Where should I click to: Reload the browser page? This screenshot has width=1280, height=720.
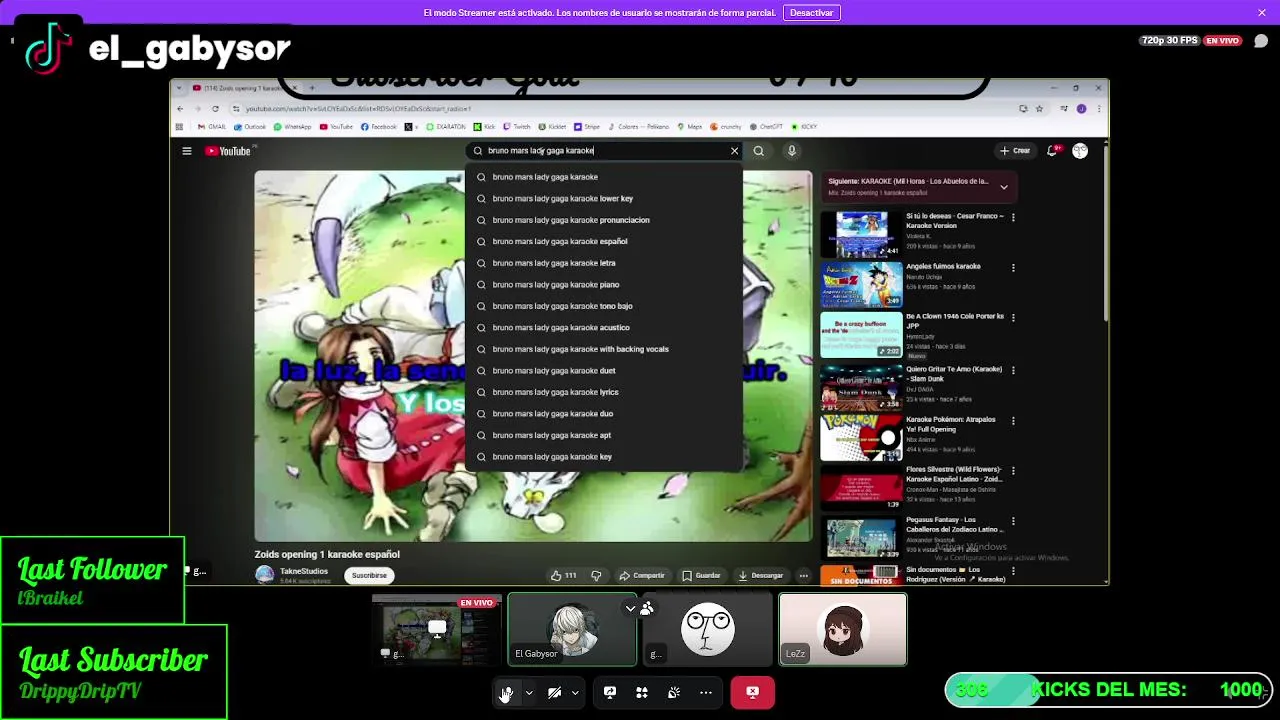coord(215,108)
